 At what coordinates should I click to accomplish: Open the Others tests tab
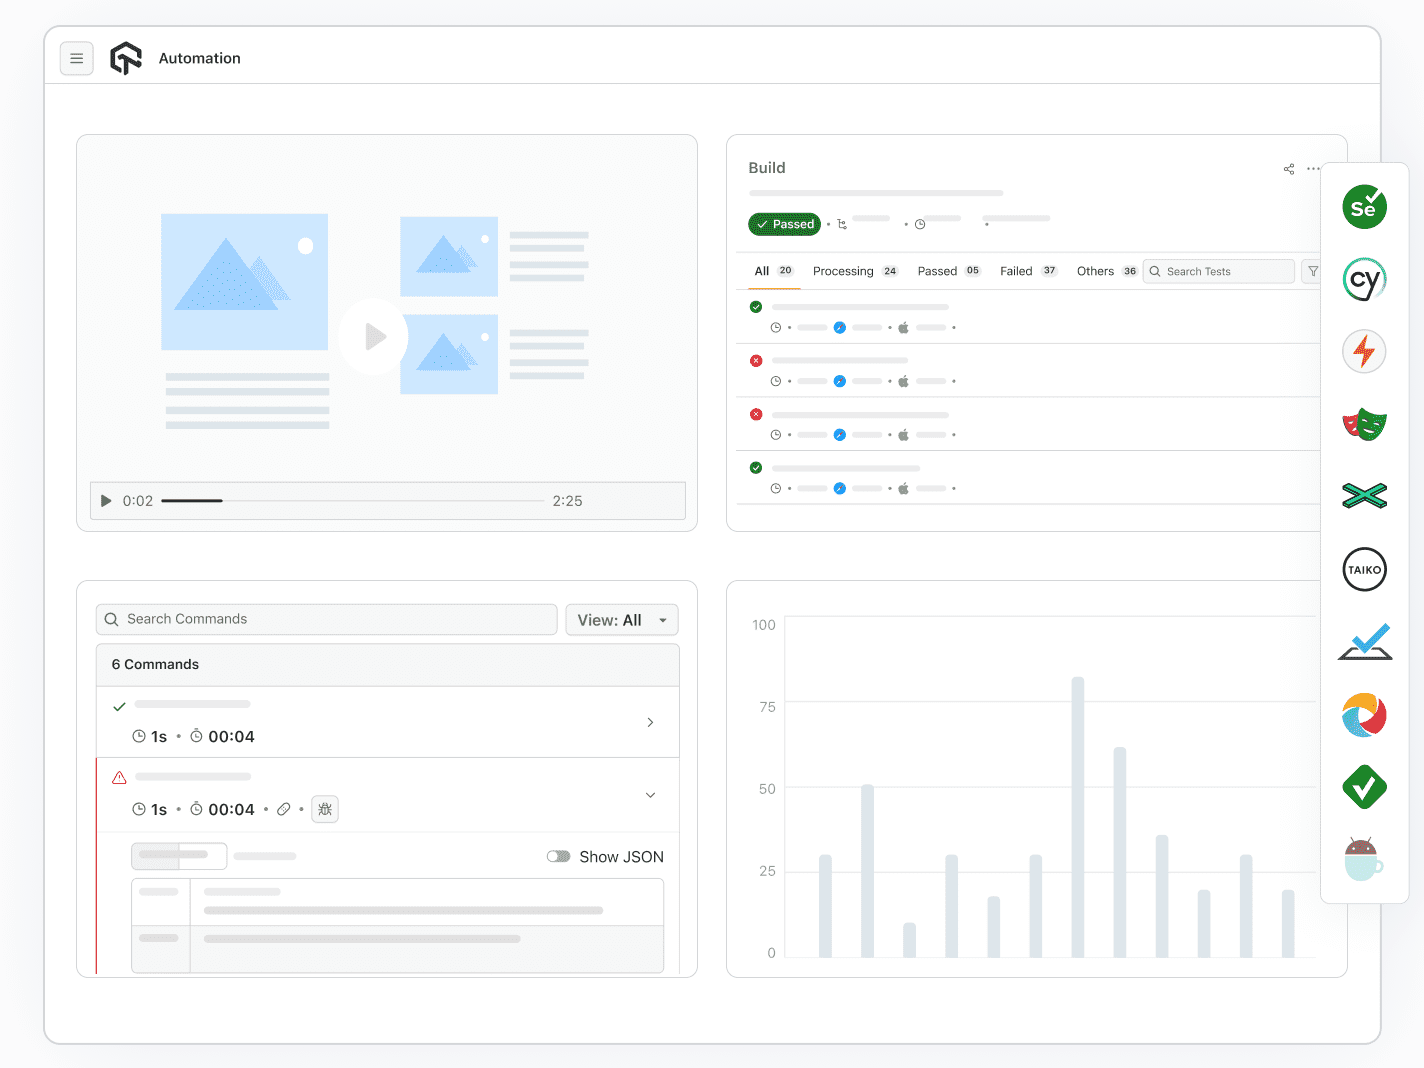[x=1106, y=271]
